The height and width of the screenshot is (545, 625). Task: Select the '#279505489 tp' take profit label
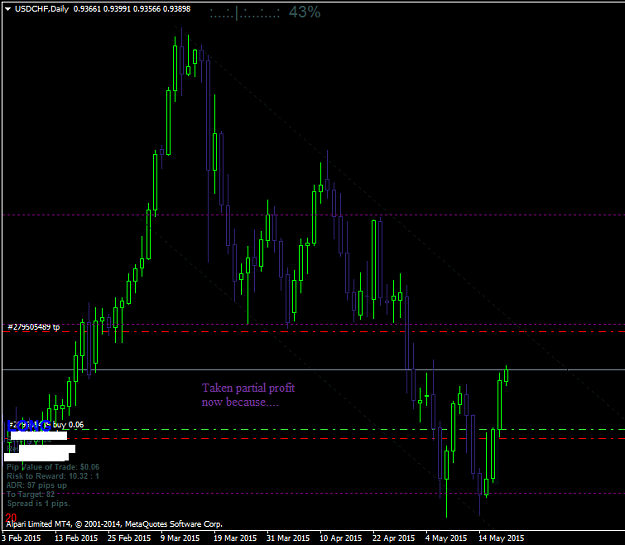click(33, 327)
